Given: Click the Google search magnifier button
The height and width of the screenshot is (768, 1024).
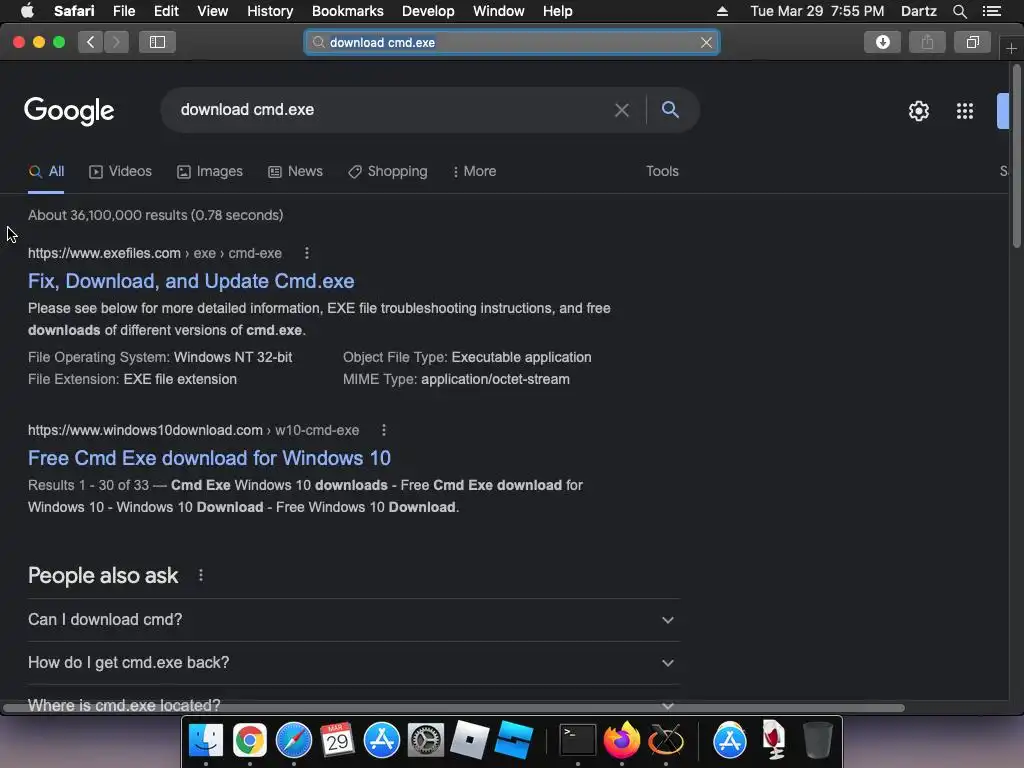Looking at the screenshot, I should coord(670,110).
